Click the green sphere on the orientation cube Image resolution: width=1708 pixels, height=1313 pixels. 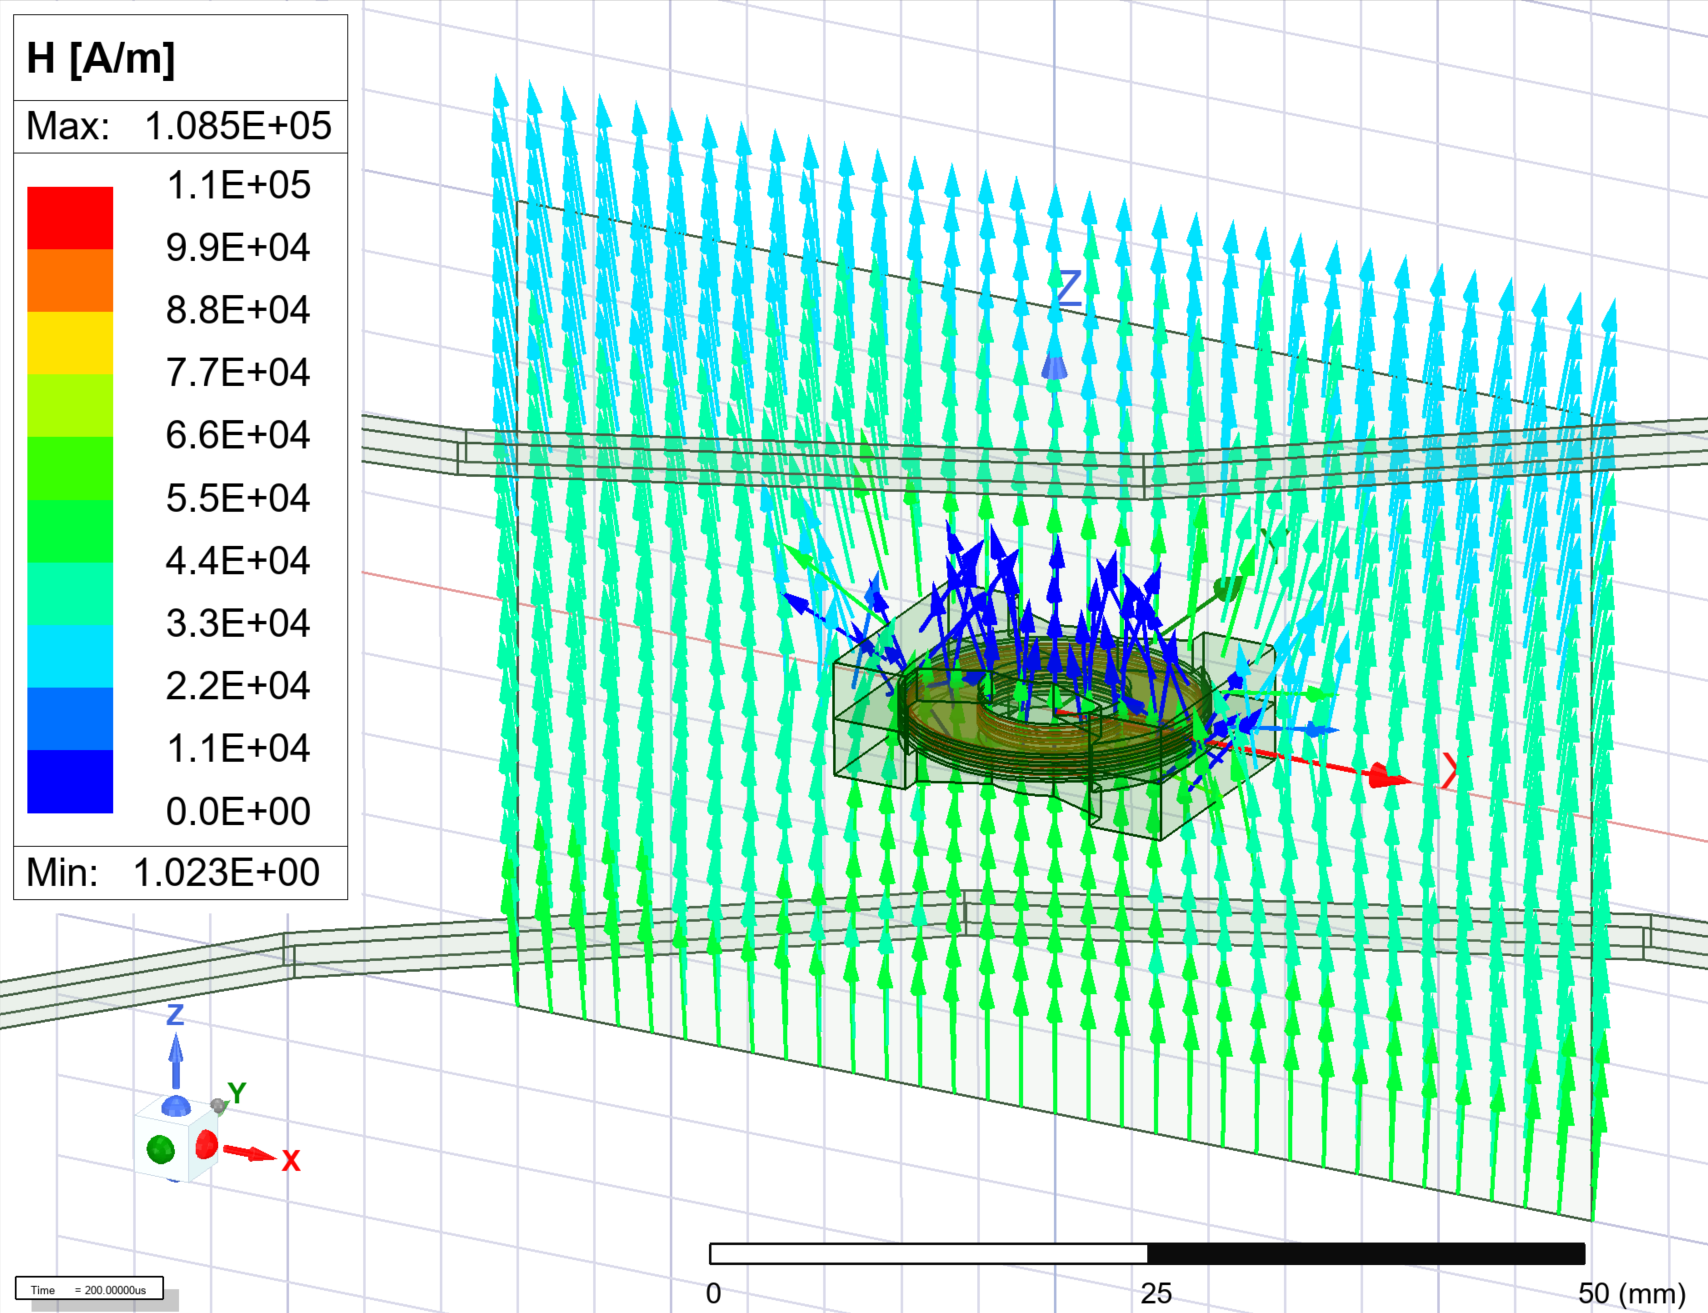click(160, 1149)
